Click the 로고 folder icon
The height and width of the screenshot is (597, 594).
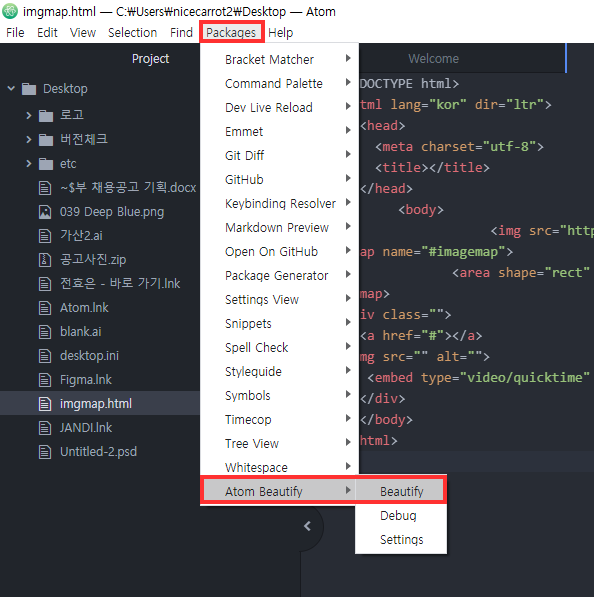pyautogui.click(x=46, y=115)
